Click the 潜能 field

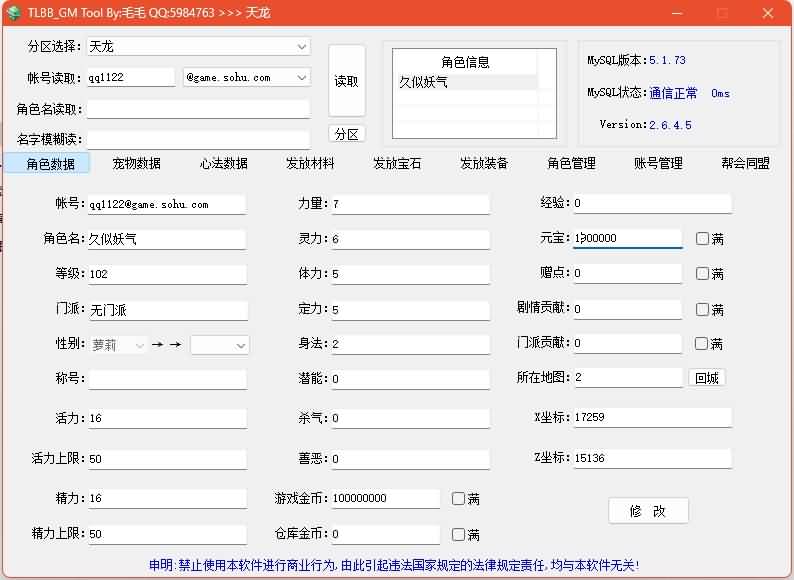coord(411,379)
